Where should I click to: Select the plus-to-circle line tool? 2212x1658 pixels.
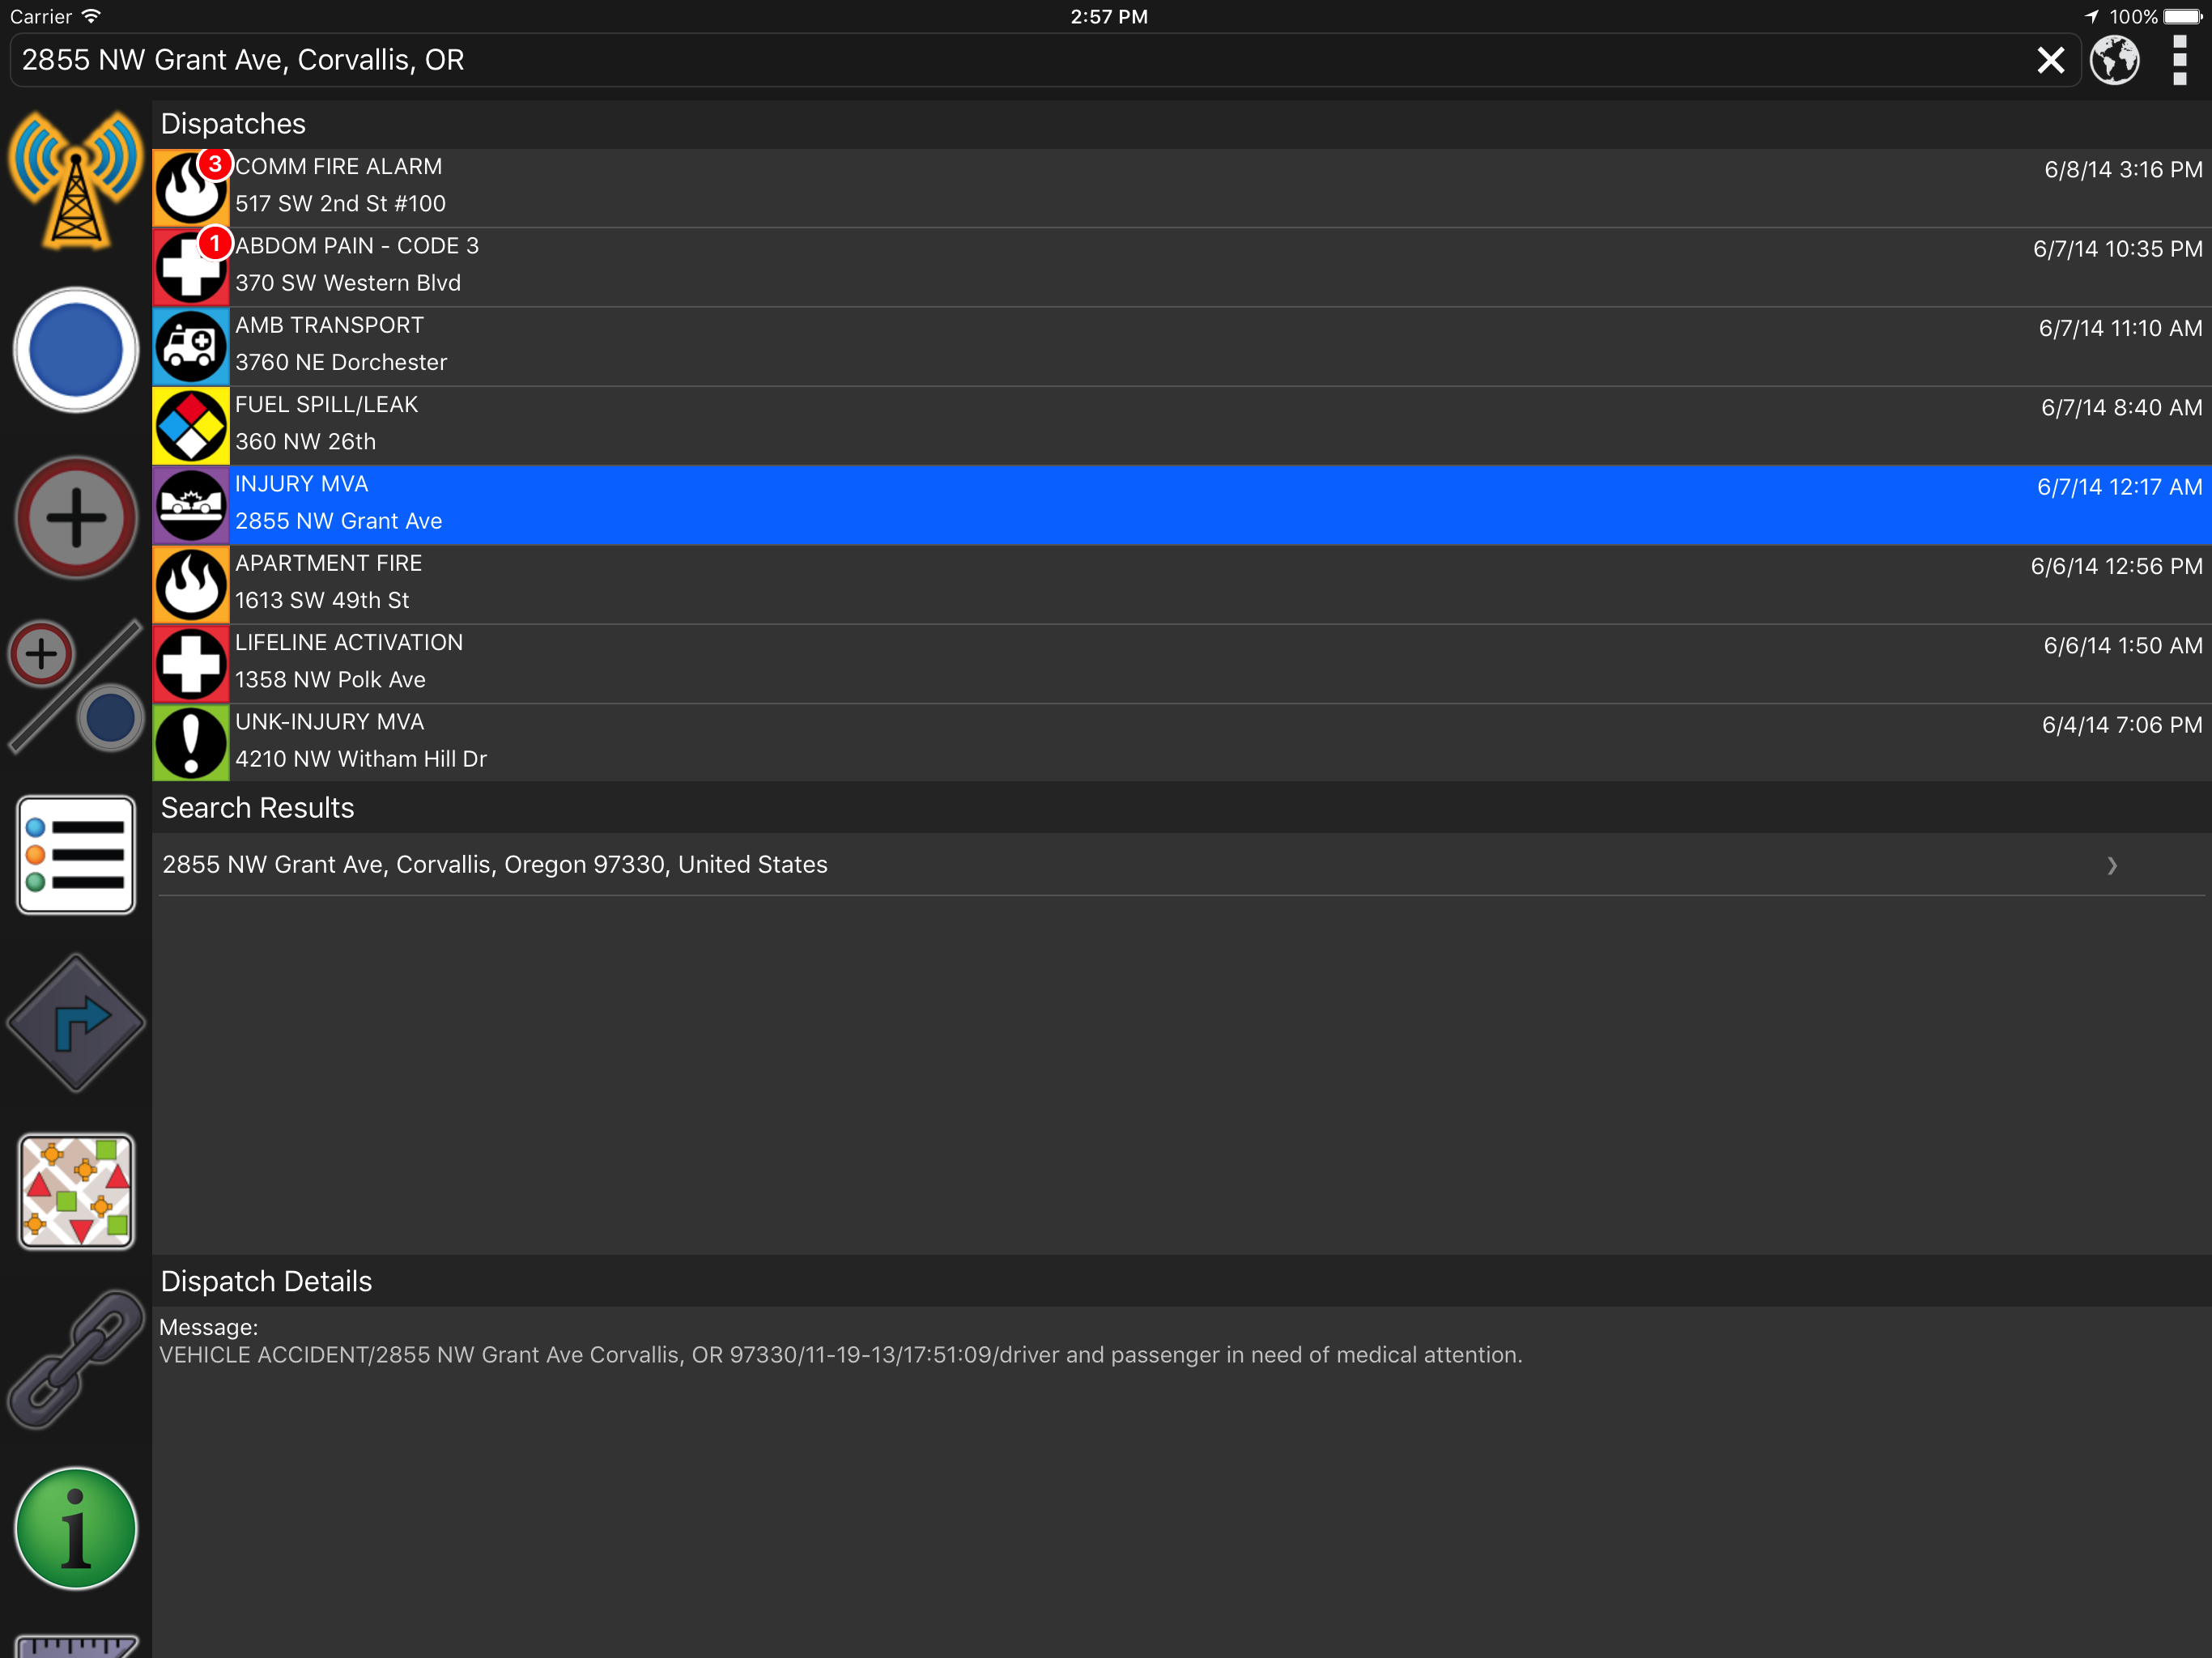coord(76,686)
